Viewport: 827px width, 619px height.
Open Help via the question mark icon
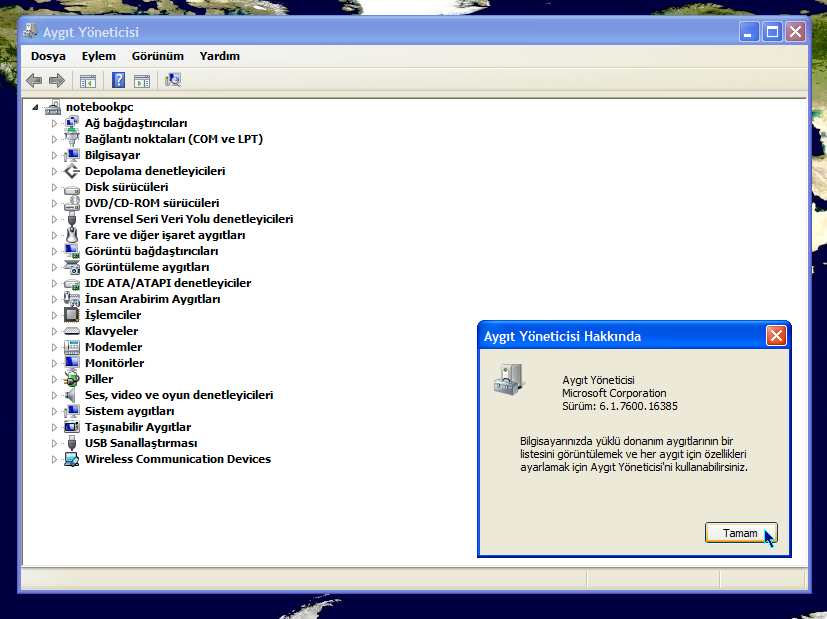119,80
